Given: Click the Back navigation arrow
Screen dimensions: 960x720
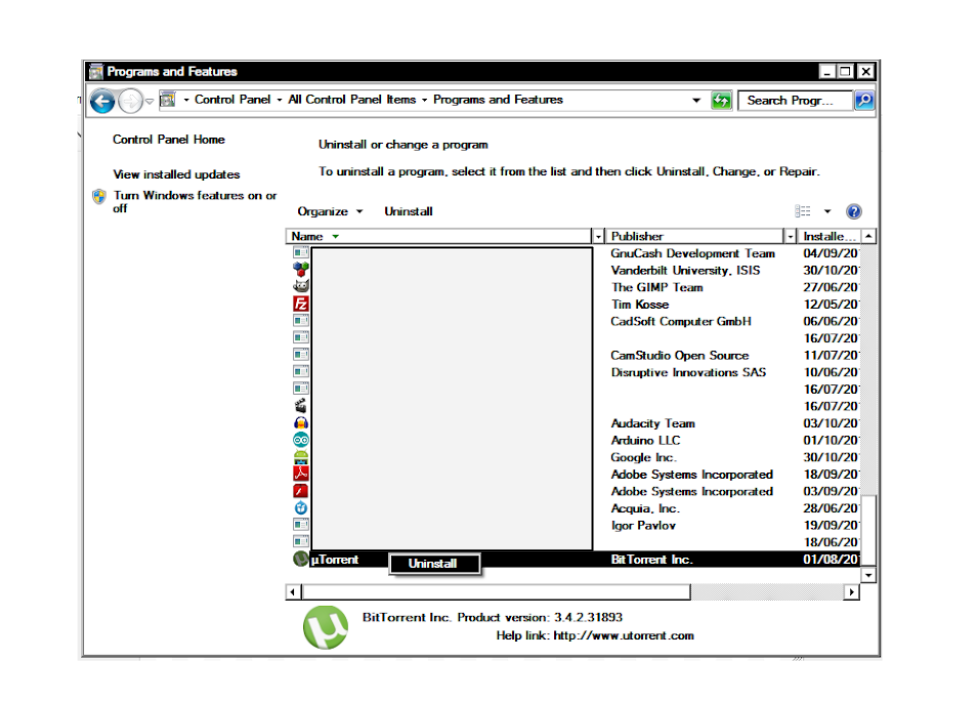Looking at the screenshot, I should [x=102, y=101].
